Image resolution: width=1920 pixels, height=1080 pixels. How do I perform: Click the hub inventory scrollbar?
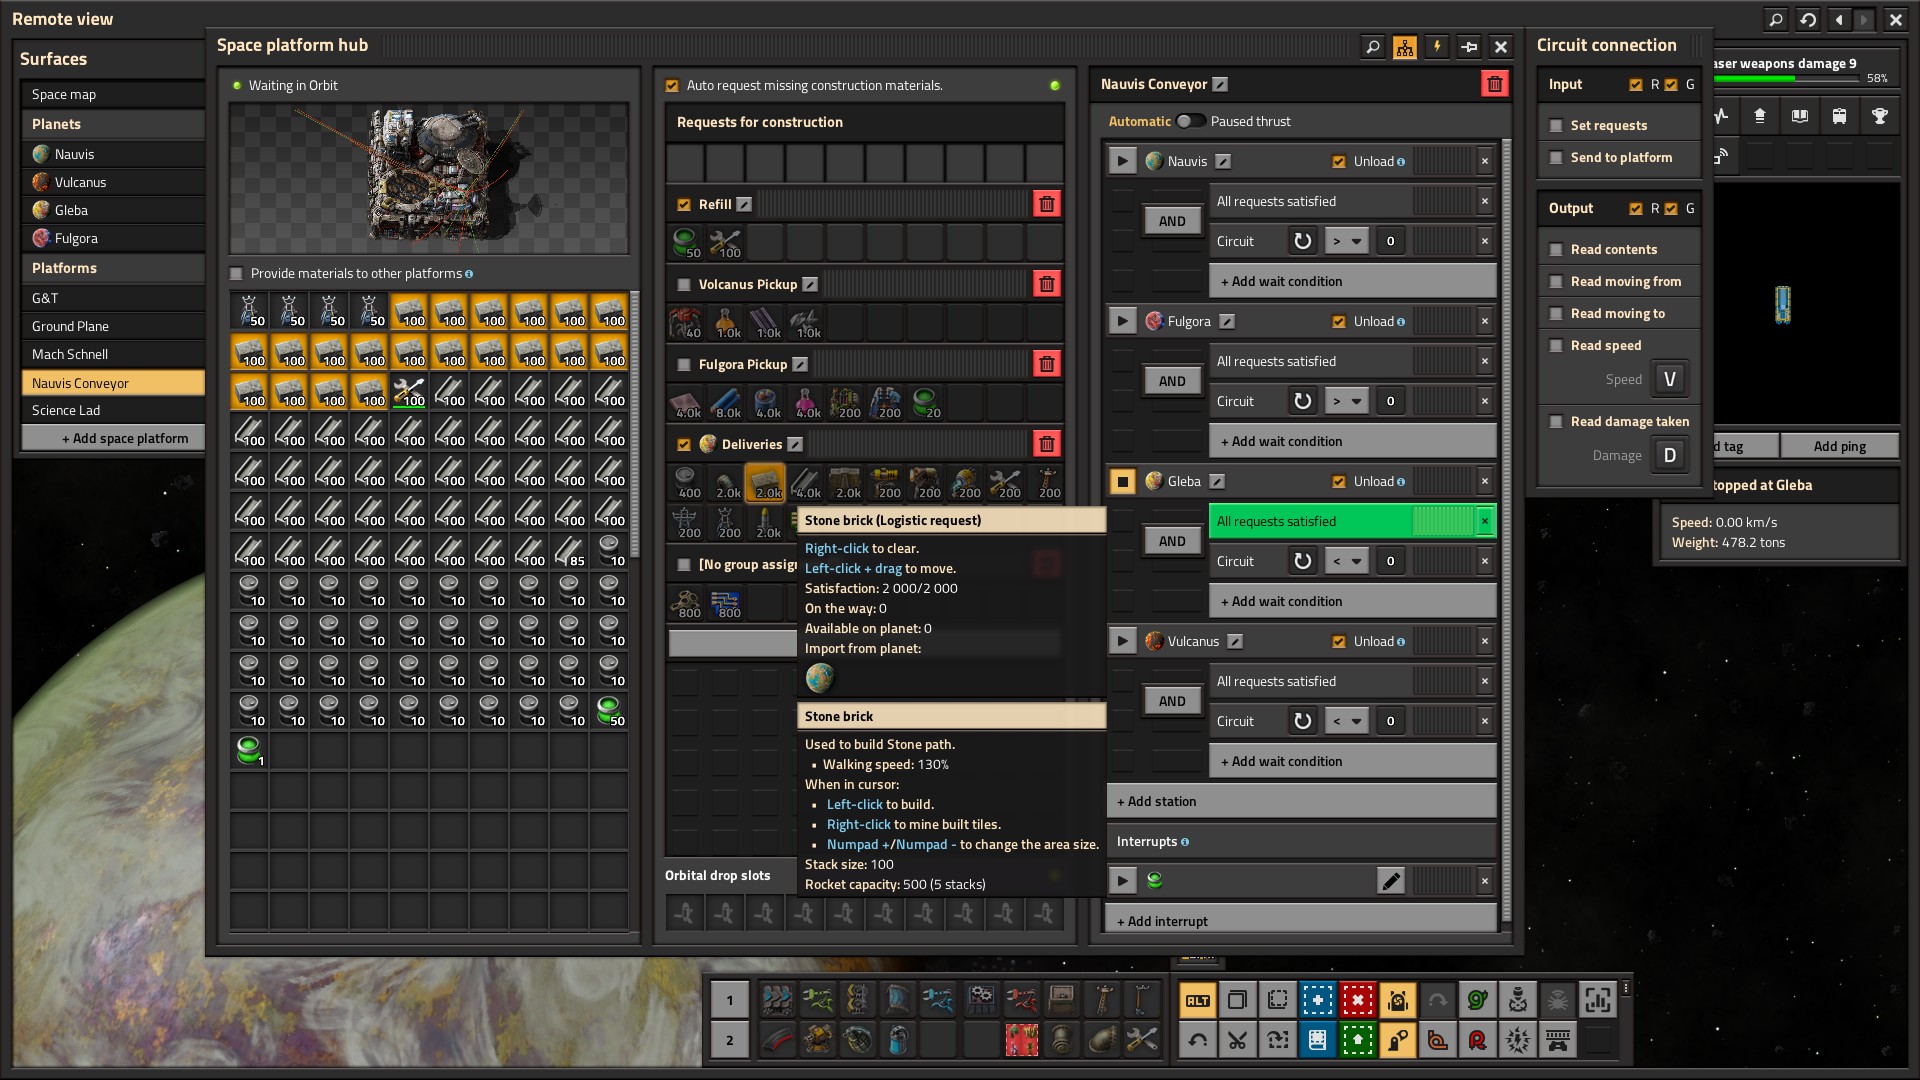point(634,424)
